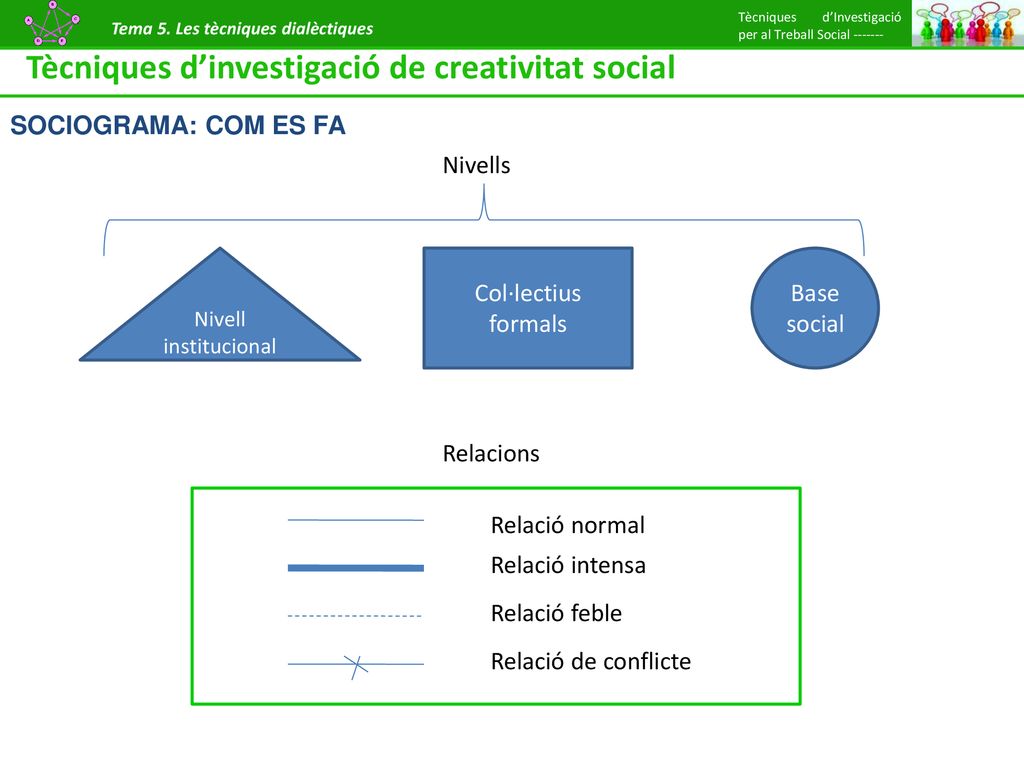
Task: Click the thick Relació intensa line sample
Action: (x=356, y=568)
